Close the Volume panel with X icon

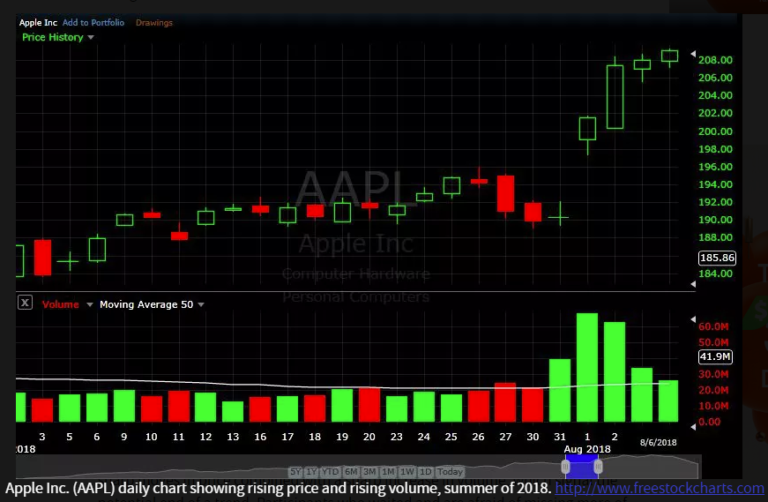(26, 304)
